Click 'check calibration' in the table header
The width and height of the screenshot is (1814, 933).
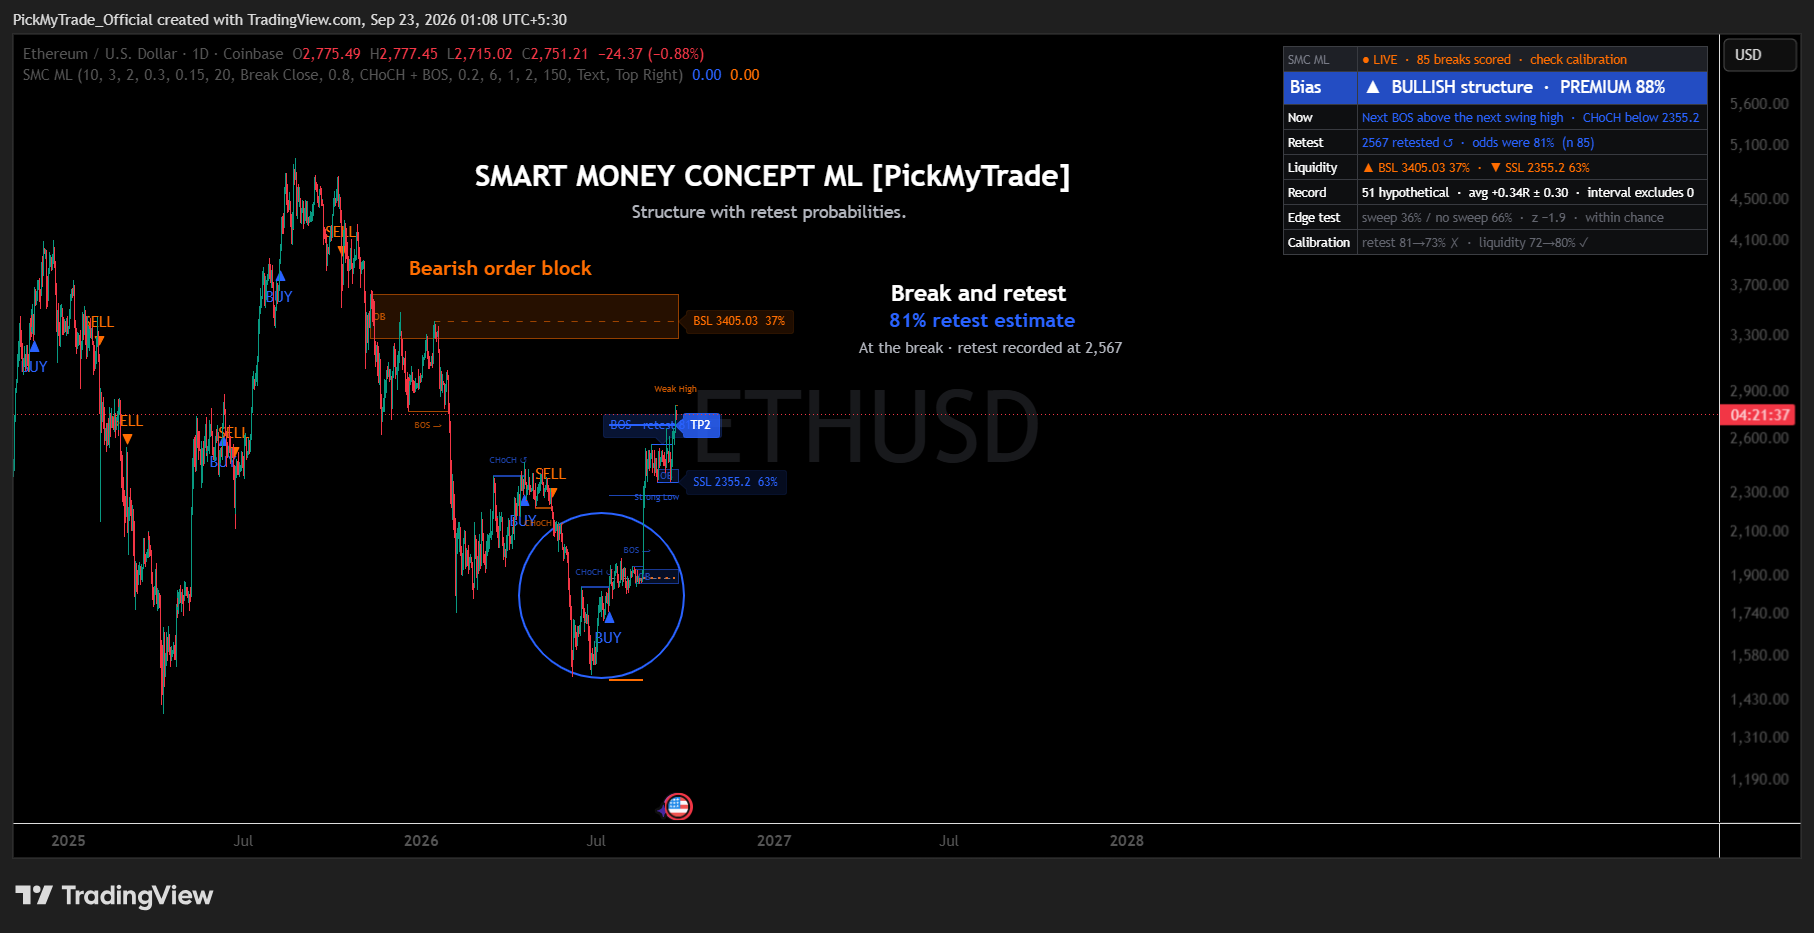(1578, 60)
